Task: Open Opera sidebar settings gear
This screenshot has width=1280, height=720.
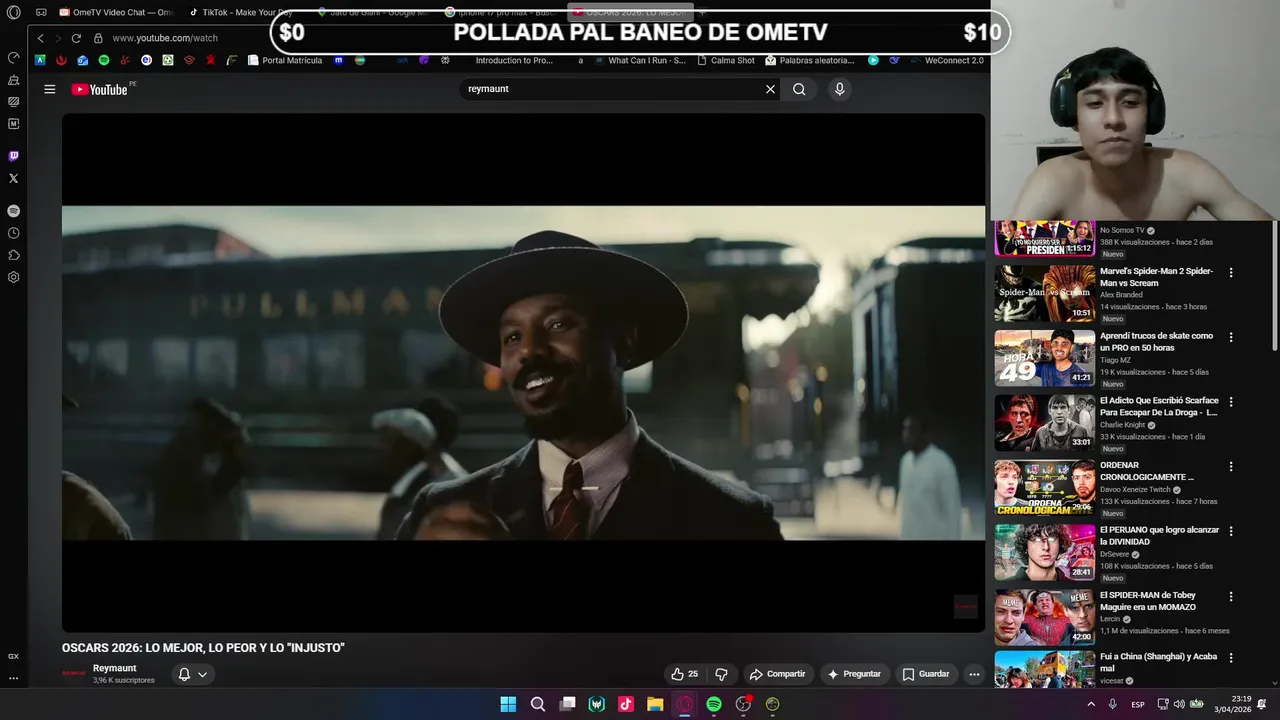Action: tap(13, 277)
